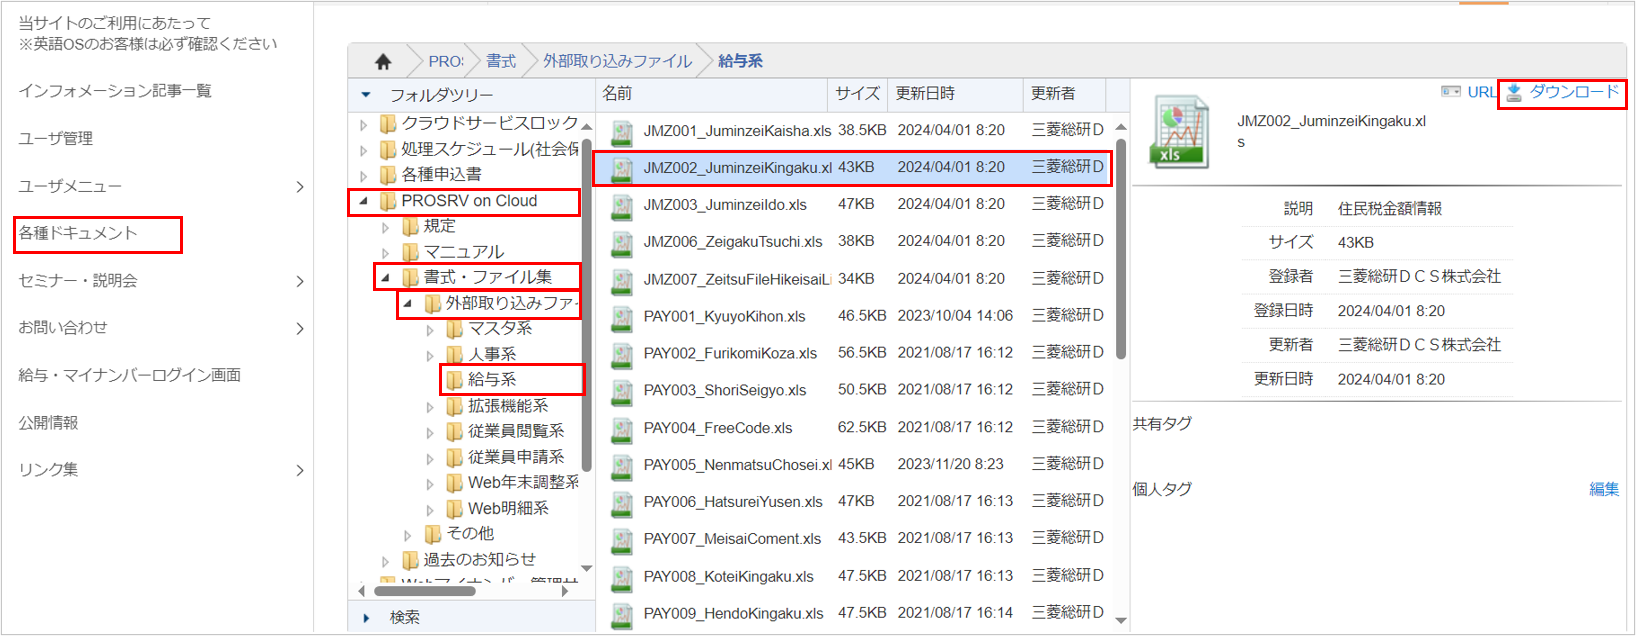Viewport: 1636px width, 636px height.
Task: Click folder icon of クラウドサービスロック
Action: pyautogui.click(x=388, y=124)
